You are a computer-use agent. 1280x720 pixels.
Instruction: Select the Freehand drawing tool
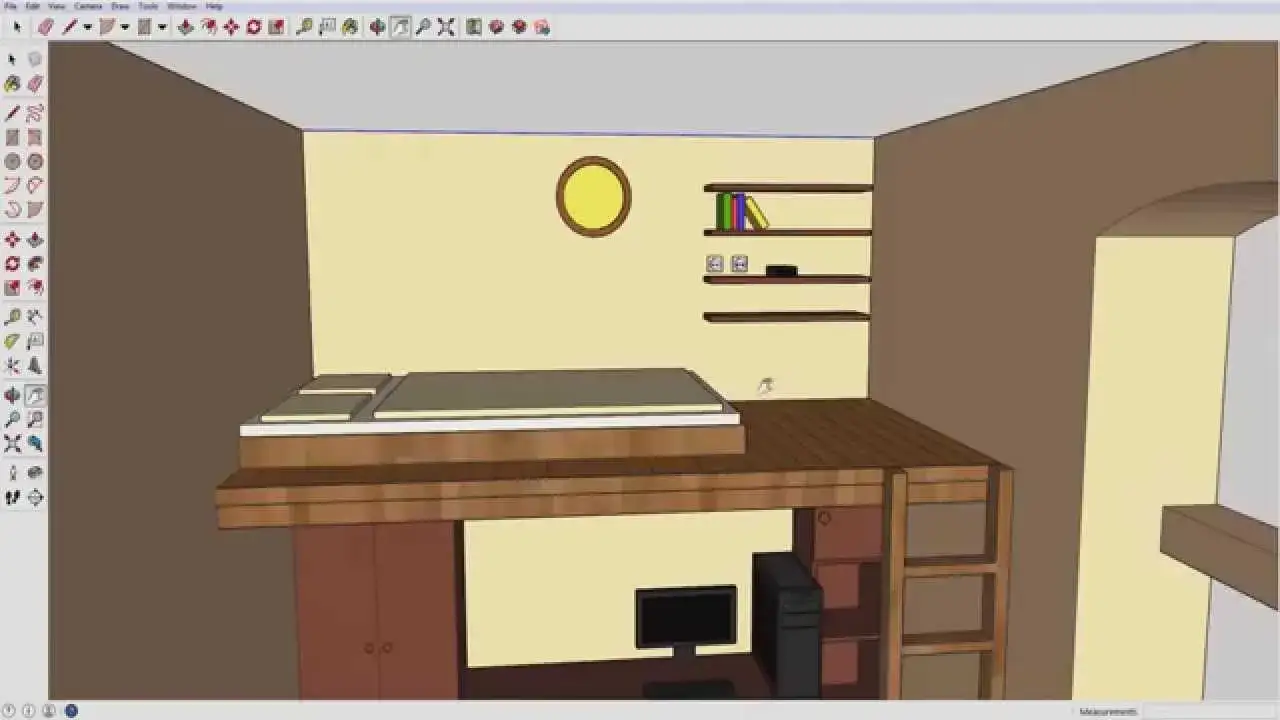pos(35,112)
